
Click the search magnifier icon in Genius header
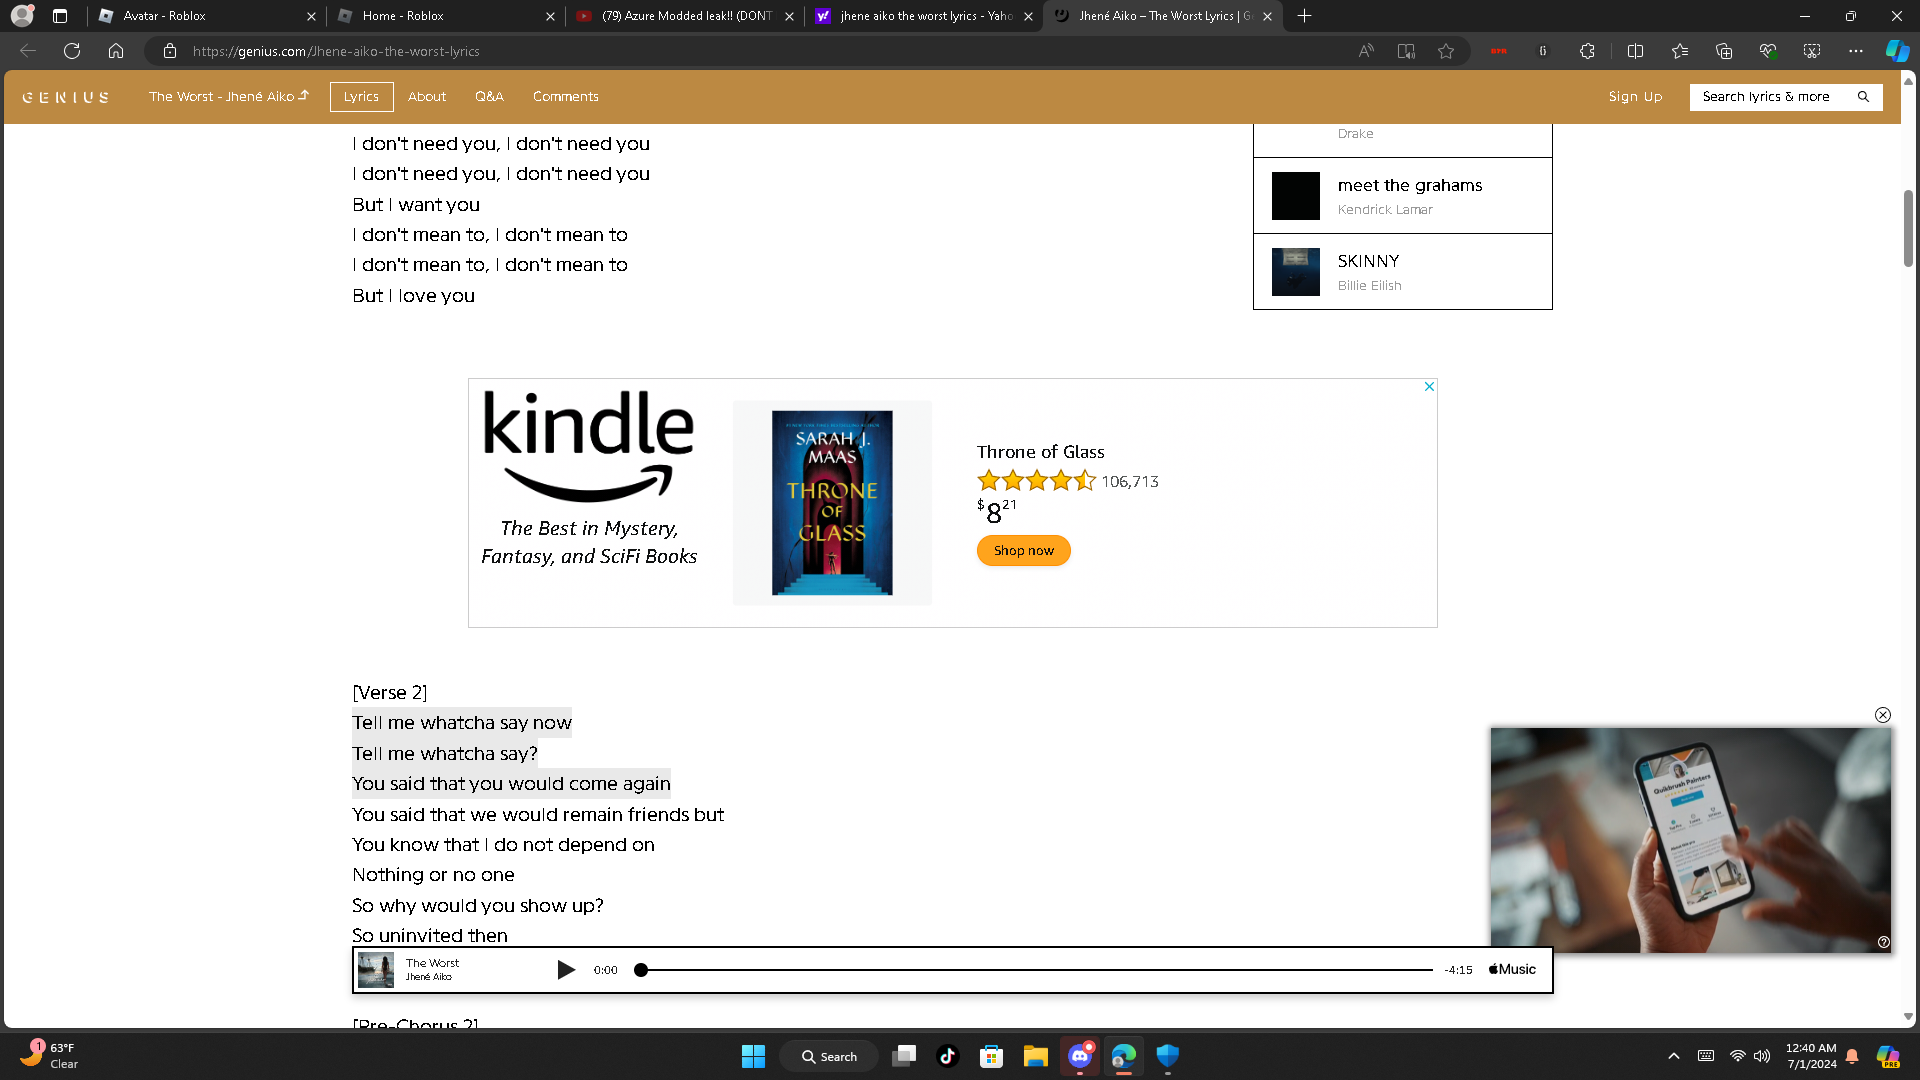[x=1863, y=97]
